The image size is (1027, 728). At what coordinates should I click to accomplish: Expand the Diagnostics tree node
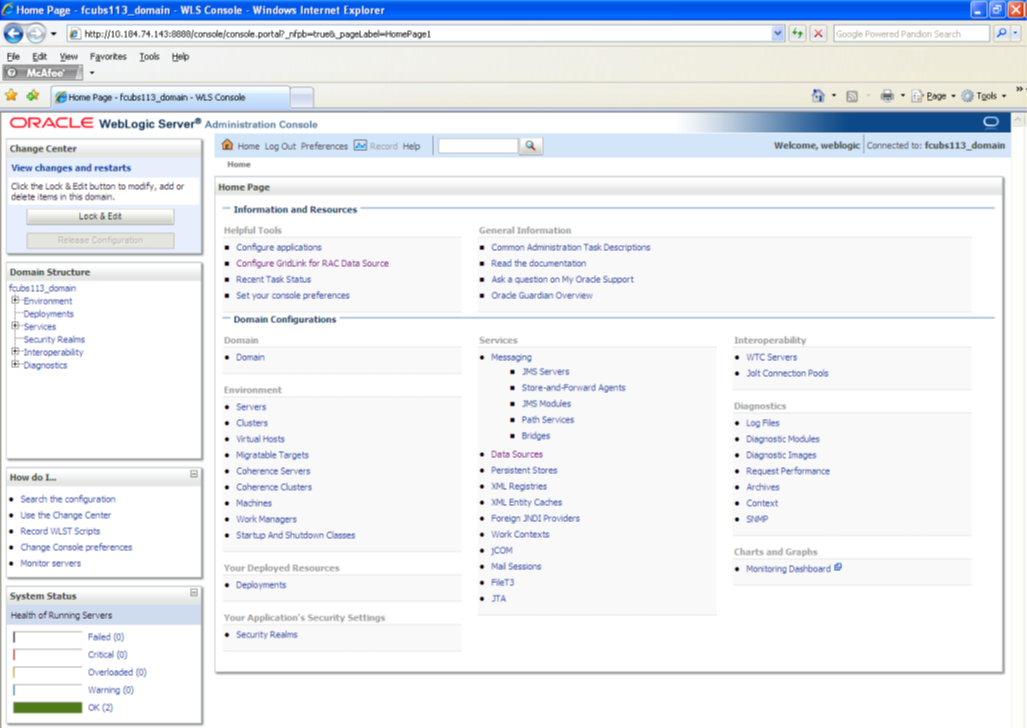point(15,364)
